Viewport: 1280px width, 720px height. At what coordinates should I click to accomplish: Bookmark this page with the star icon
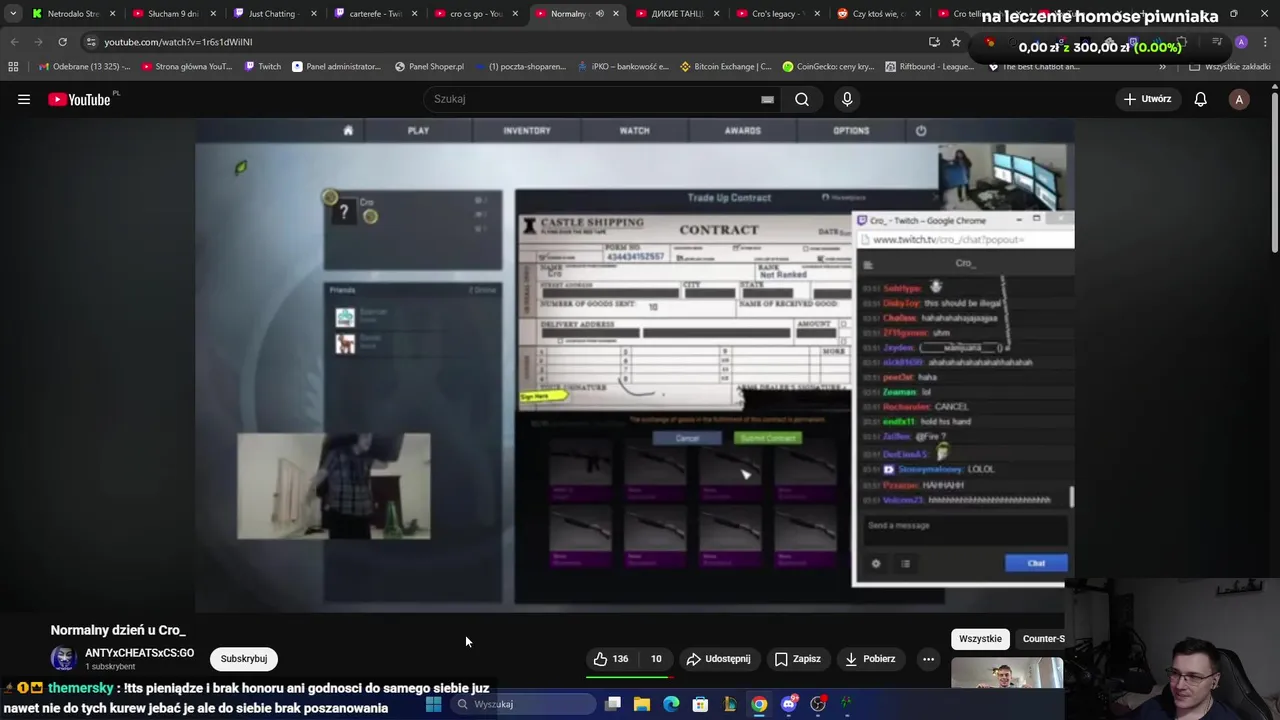pos(956,42)
